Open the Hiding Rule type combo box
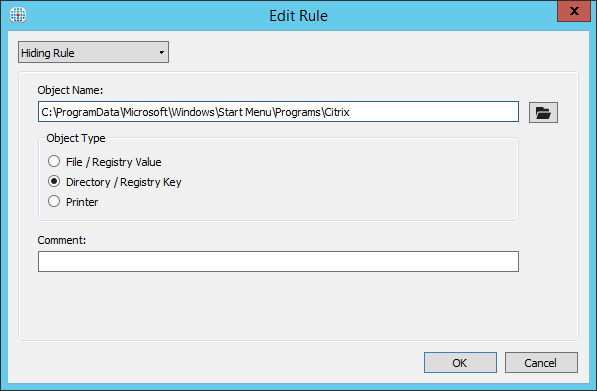The width and height of the screenshot is (597, 391). click(x=93, y=52)
